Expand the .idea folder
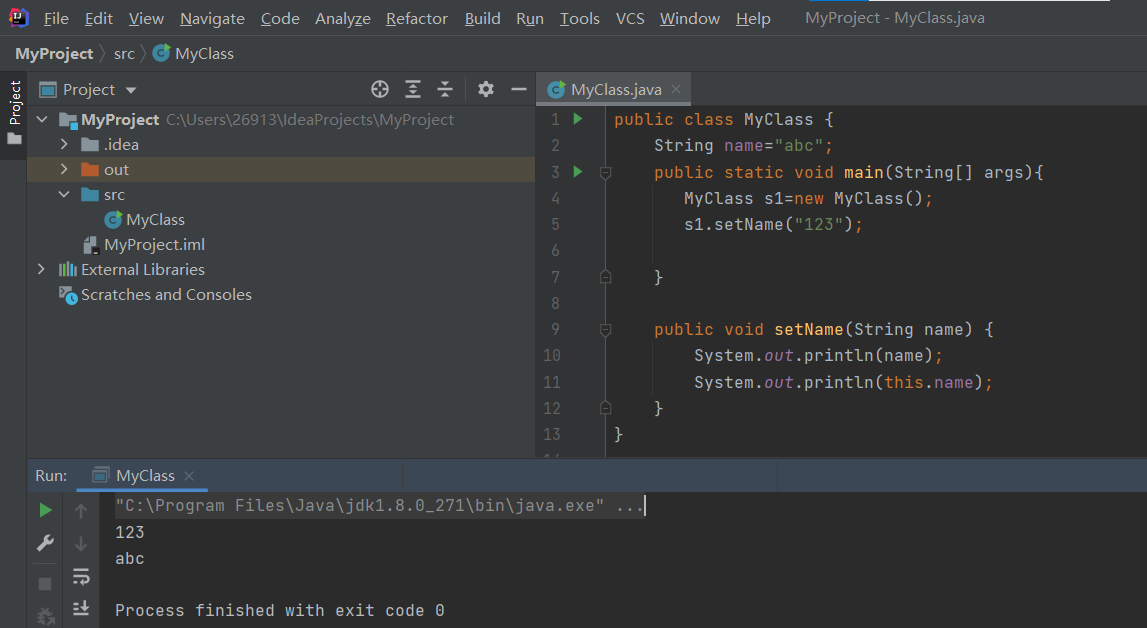Image resolution: width=1147 pixels, height=628 pixels. 64,144
